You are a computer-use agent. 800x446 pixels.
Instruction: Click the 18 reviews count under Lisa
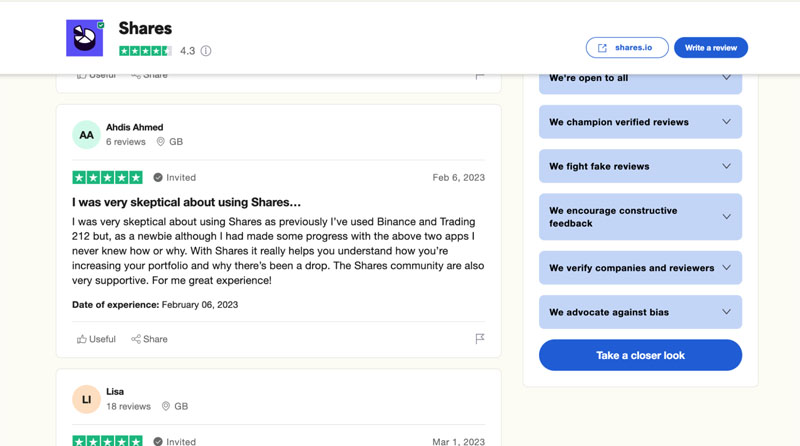(x=129, y=406)
